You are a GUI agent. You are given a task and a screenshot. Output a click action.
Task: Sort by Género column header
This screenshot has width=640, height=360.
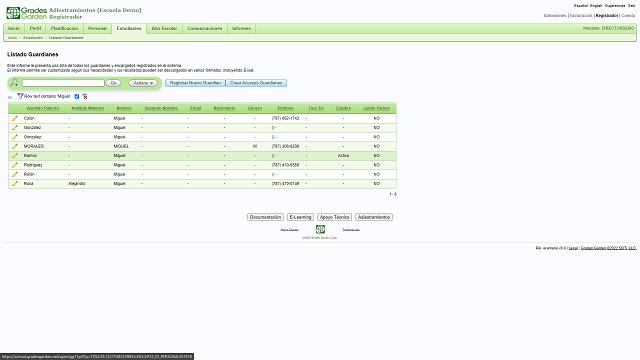point(255,108)
